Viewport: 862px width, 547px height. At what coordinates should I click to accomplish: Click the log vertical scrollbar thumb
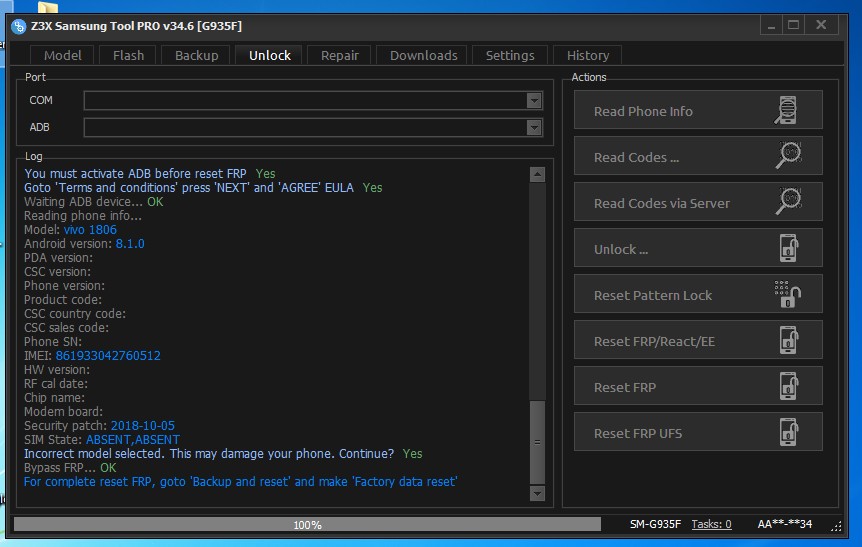(537, 442)
